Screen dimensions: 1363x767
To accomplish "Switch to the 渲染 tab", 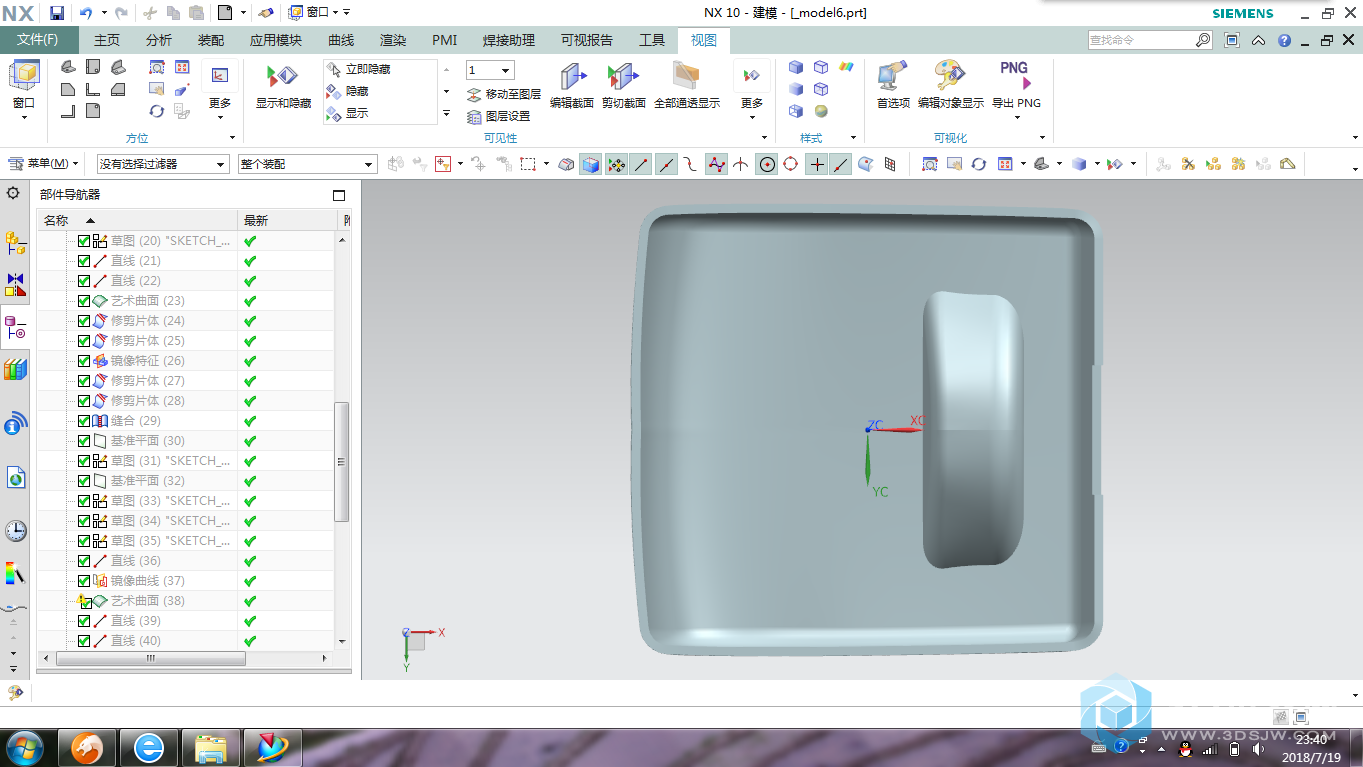I will click(393, 40).
